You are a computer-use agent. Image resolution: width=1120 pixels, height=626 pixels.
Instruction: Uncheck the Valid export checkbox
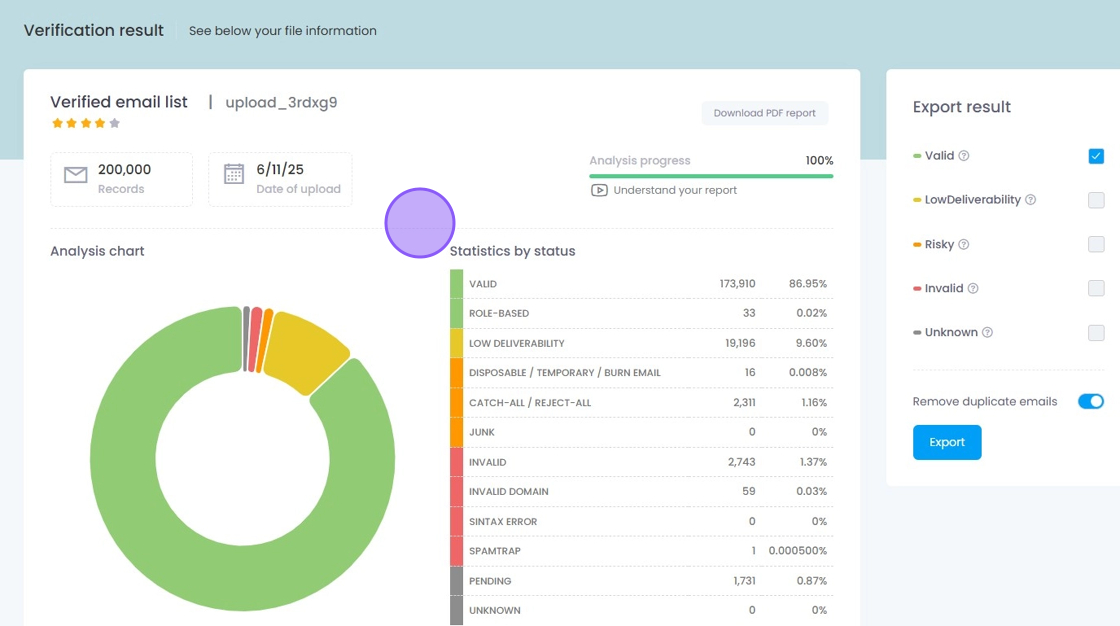tap(1096, 156)
